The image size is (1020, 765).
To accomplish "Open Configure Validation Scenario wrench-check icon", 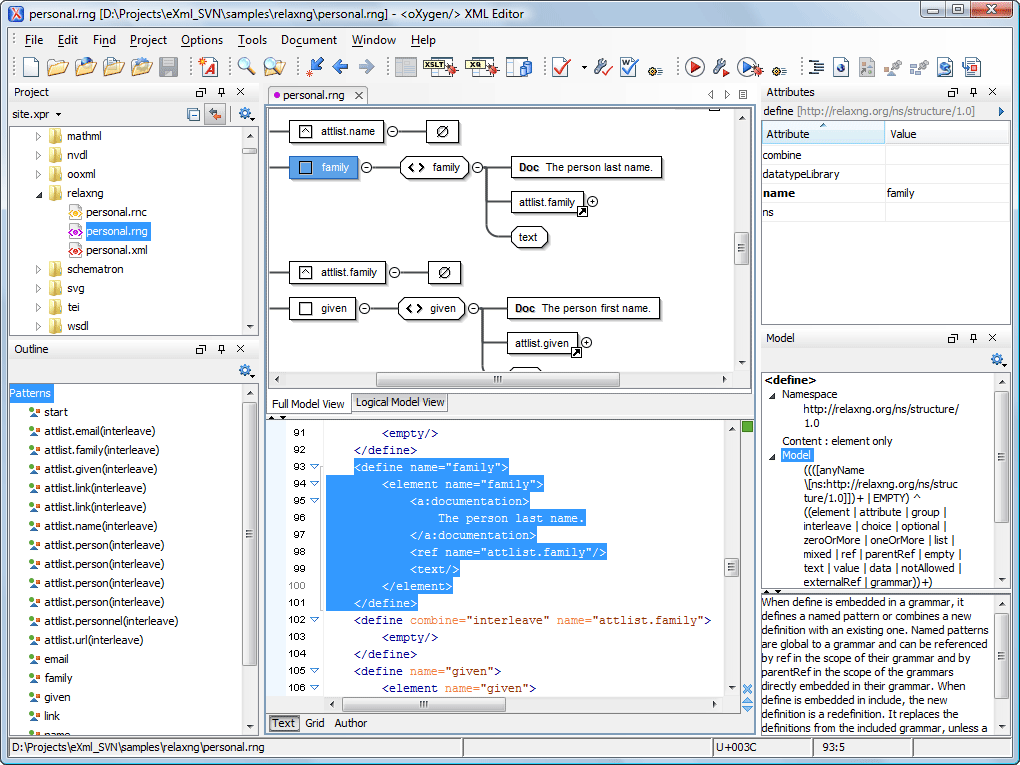I will (x=603, y=67).
